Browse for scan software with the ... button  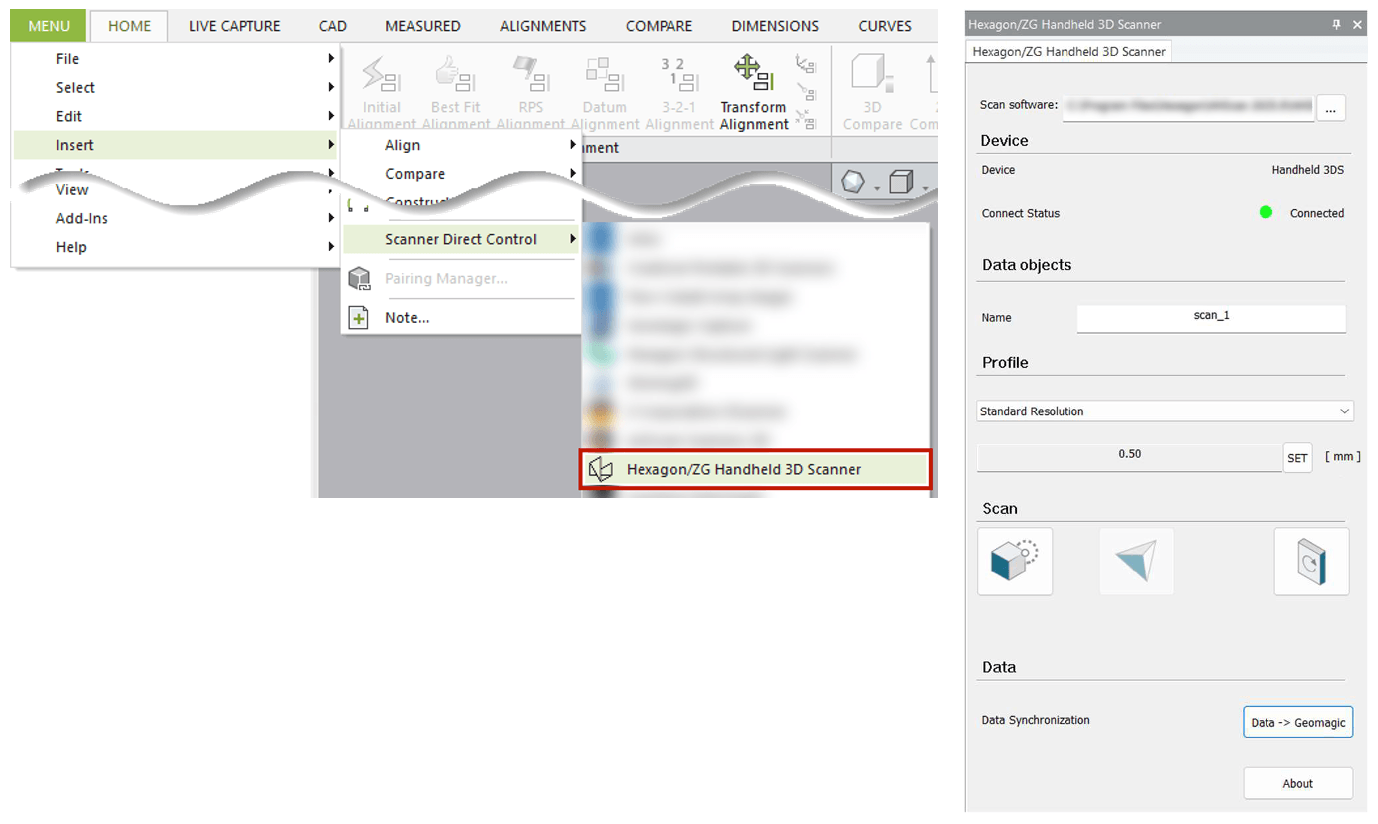[1331, 107]
